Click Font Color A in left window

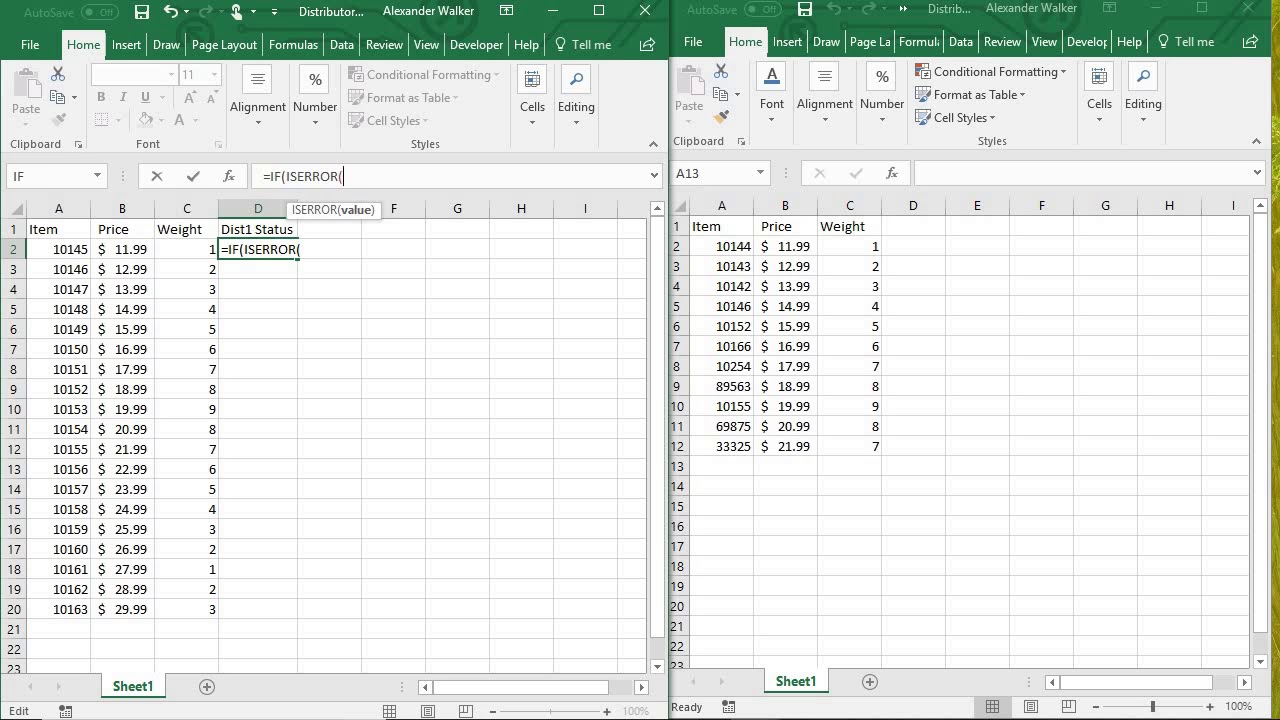180,120
